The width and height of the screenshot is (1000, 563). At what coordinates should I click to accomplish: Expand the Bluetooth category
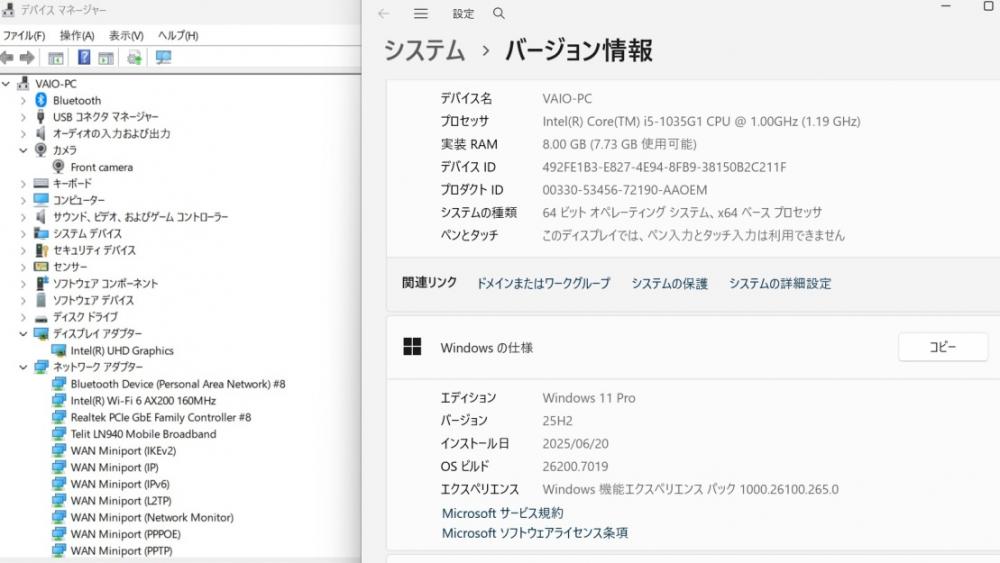click(x=24, y=100)
